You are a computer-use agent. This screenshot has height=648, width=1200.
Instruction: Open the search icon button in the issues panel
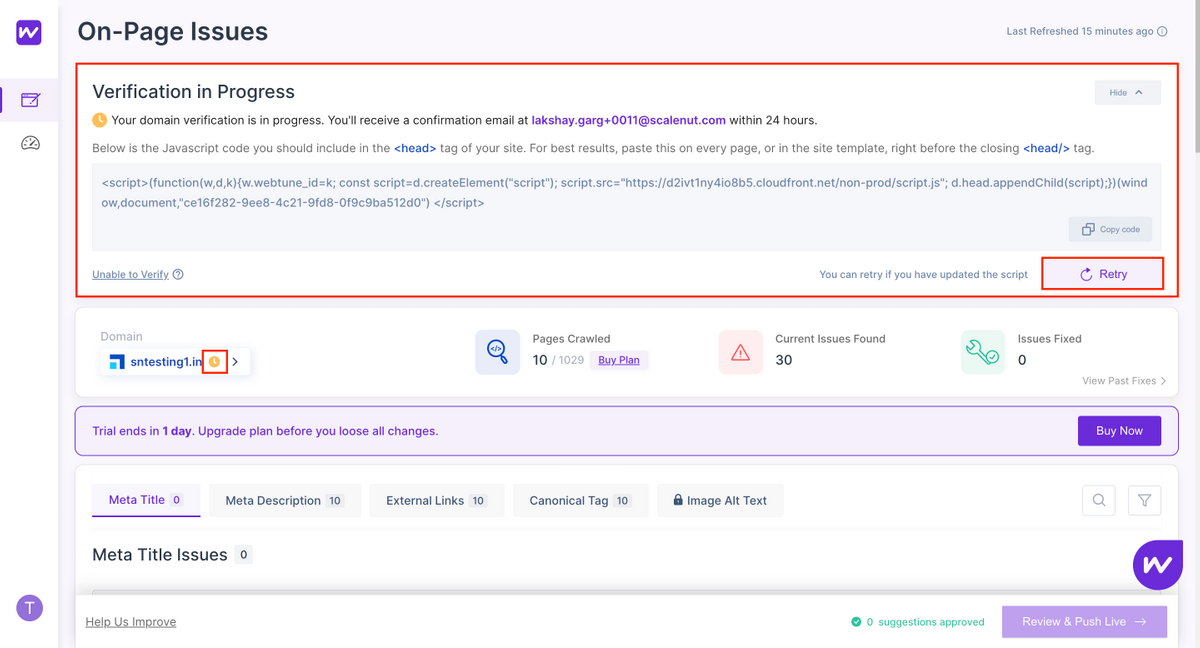1099,500
